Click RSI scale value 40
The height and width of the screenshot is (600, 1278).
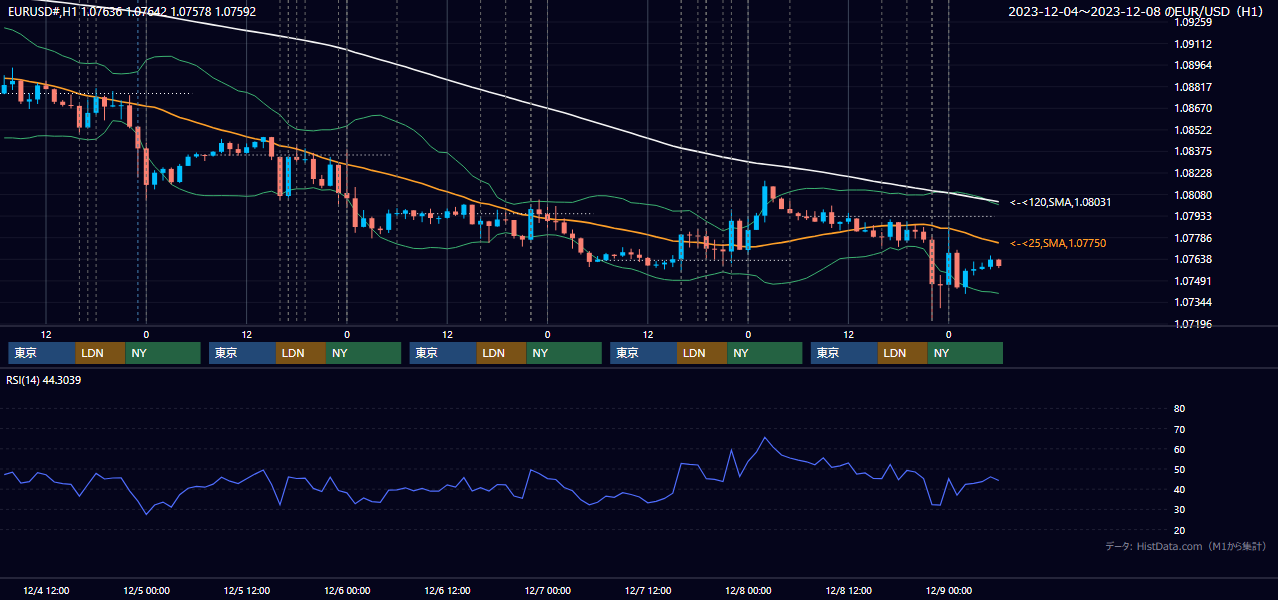click(1179, 490)
